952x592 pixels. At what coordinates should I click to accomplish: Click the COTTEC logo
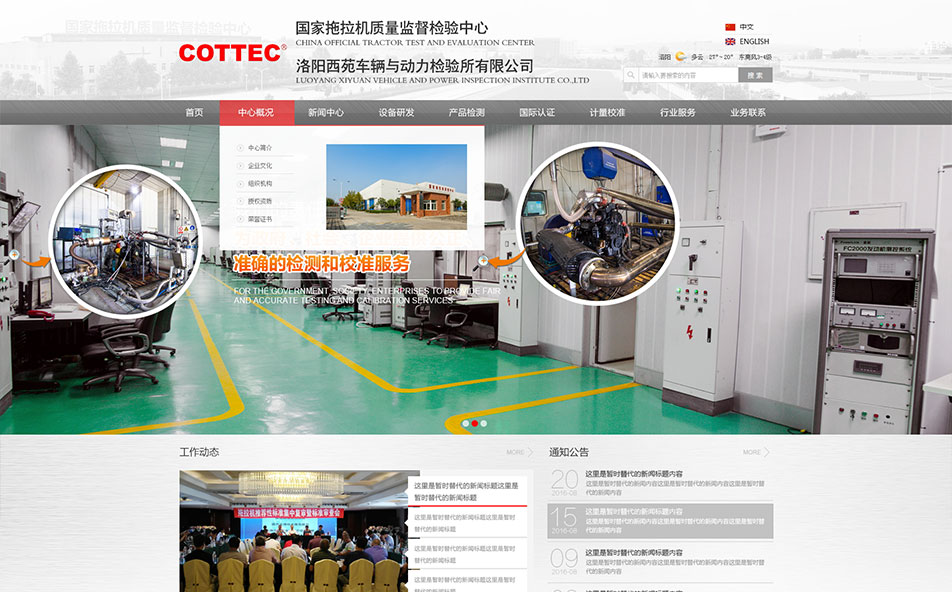[232, 52]
